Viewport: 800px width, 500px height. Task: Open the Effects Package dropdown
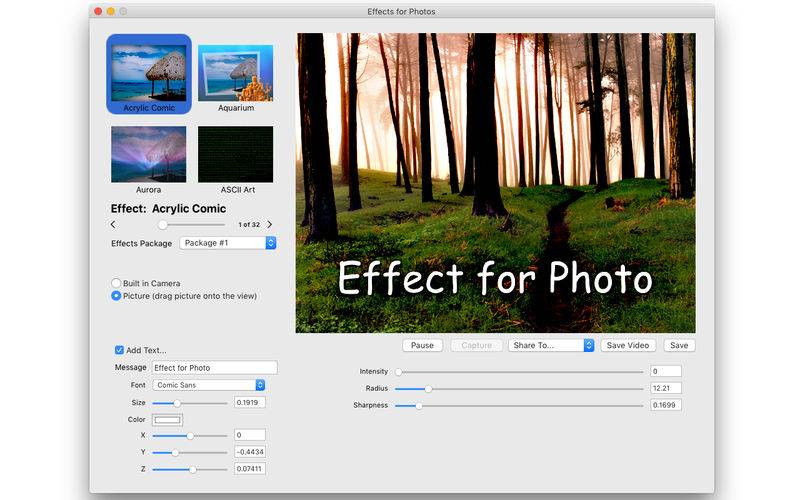(x=228, y=243)
